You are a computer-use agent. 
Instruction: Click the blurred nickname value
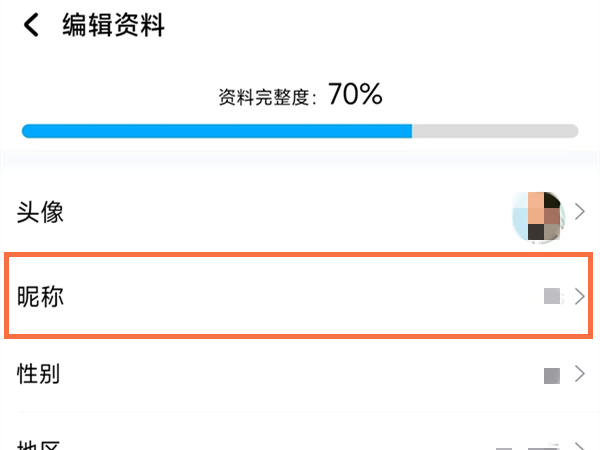[x=553, y=295]
